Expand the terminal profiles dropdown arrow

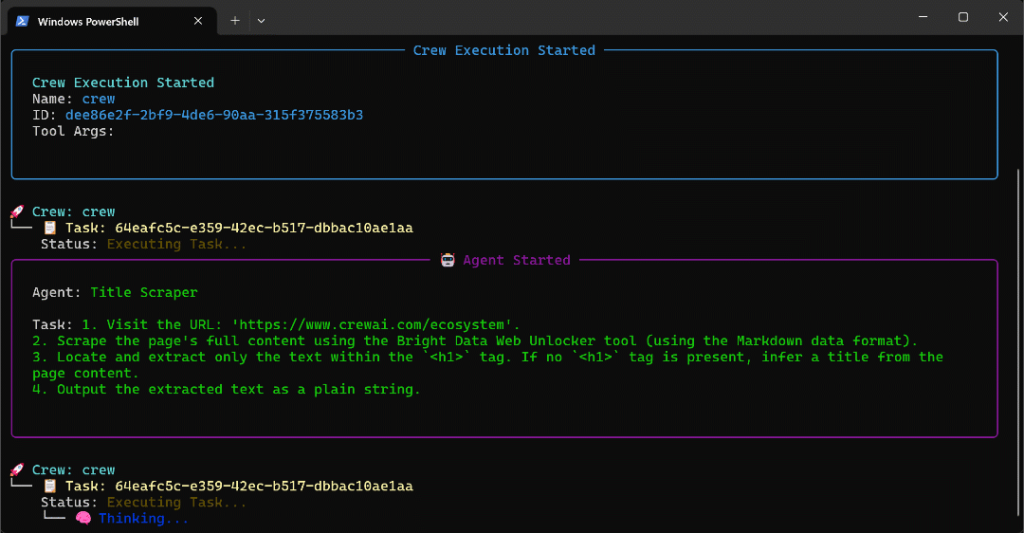(x=261, y=20)
